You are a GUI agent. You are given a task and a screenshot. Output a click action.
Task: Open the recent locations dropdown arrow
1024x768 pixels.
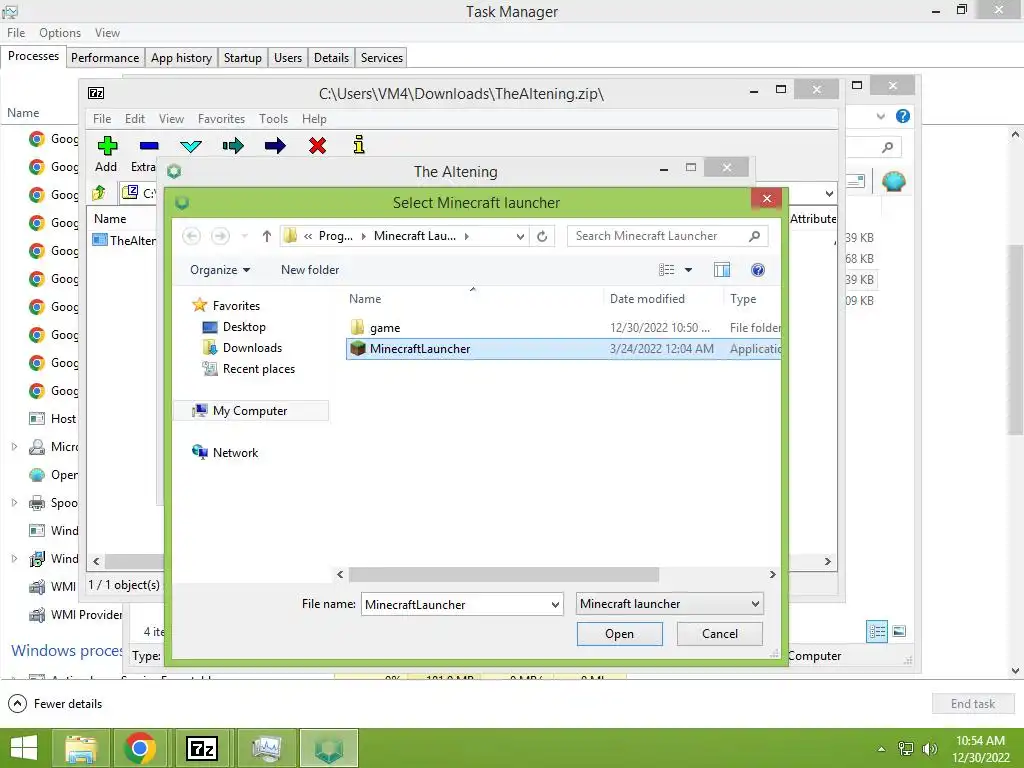244,236
